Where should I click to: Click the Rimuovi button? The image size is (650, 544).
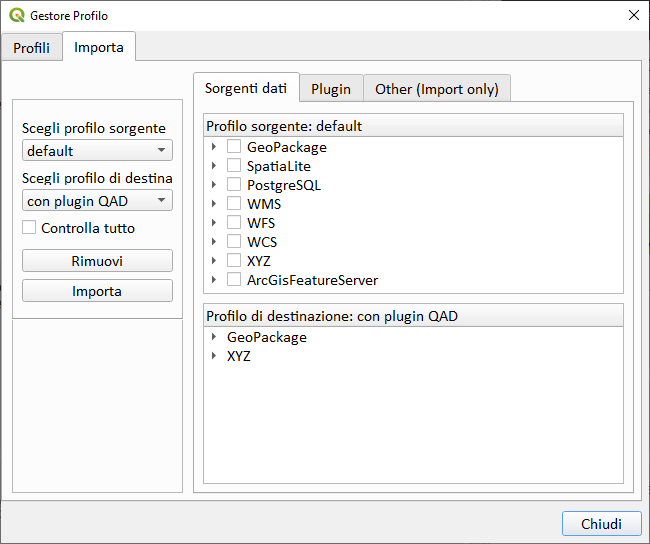click(x=97, y=261)
